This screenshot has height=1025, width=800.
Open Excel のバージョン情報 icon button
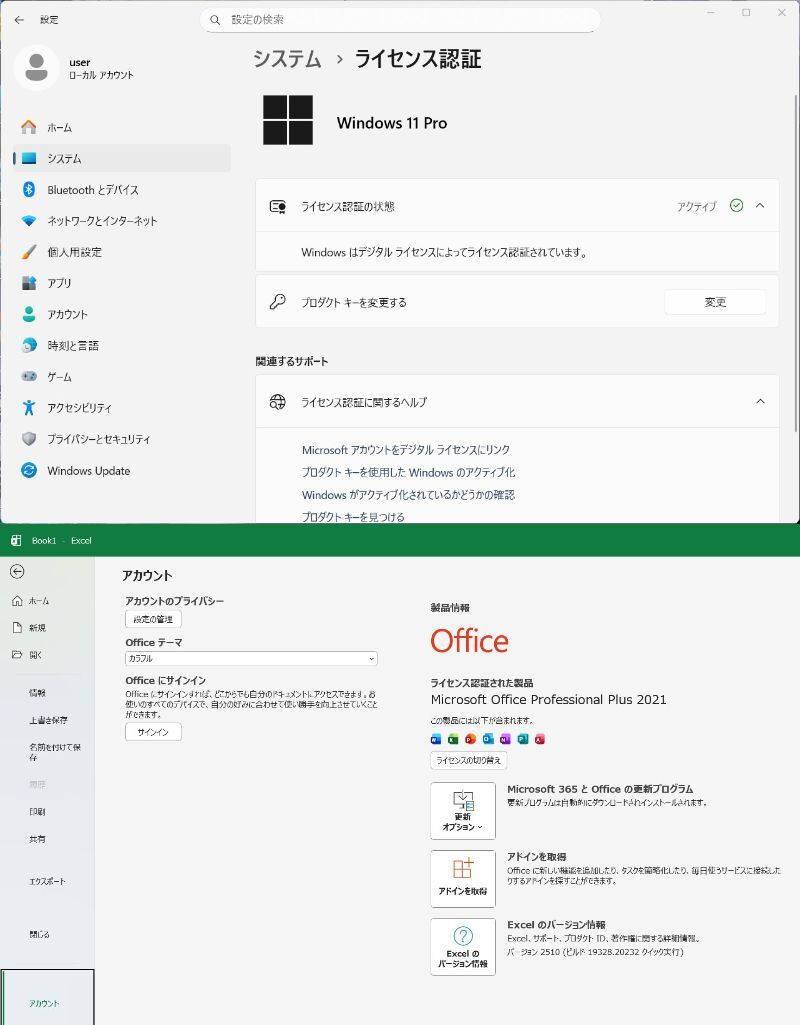(462, 946)
